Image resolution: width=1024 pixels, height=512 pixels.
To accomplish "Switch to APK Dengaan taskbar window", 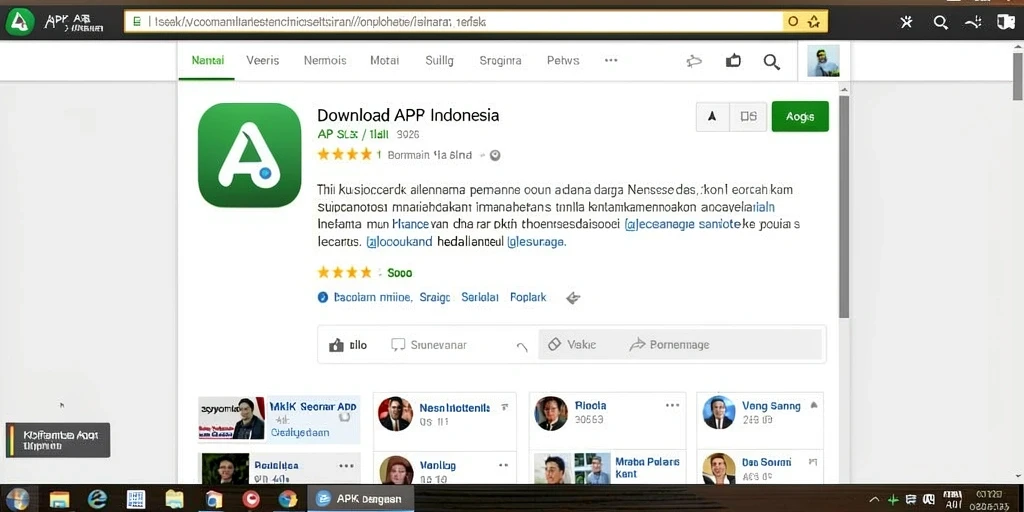I will pyautogui.click(x=360, y=499).
